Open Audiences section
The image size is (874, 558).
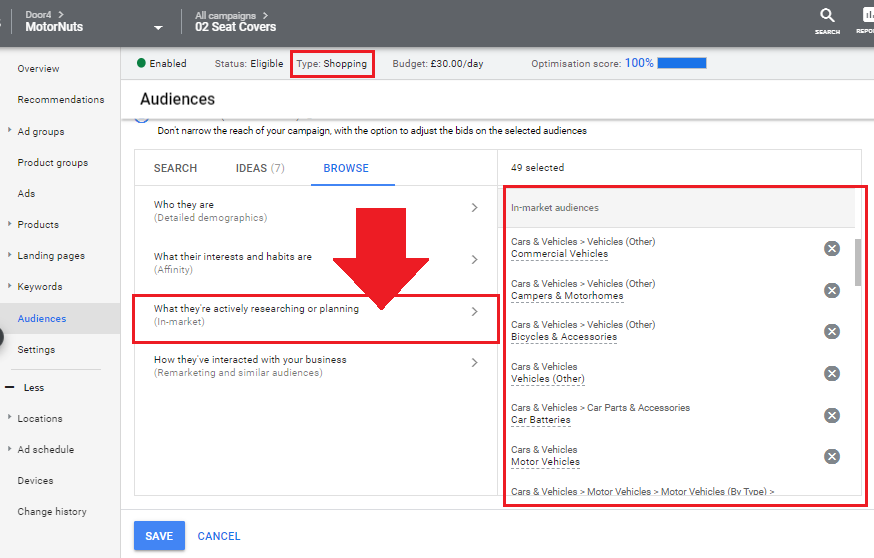(42, 318)
